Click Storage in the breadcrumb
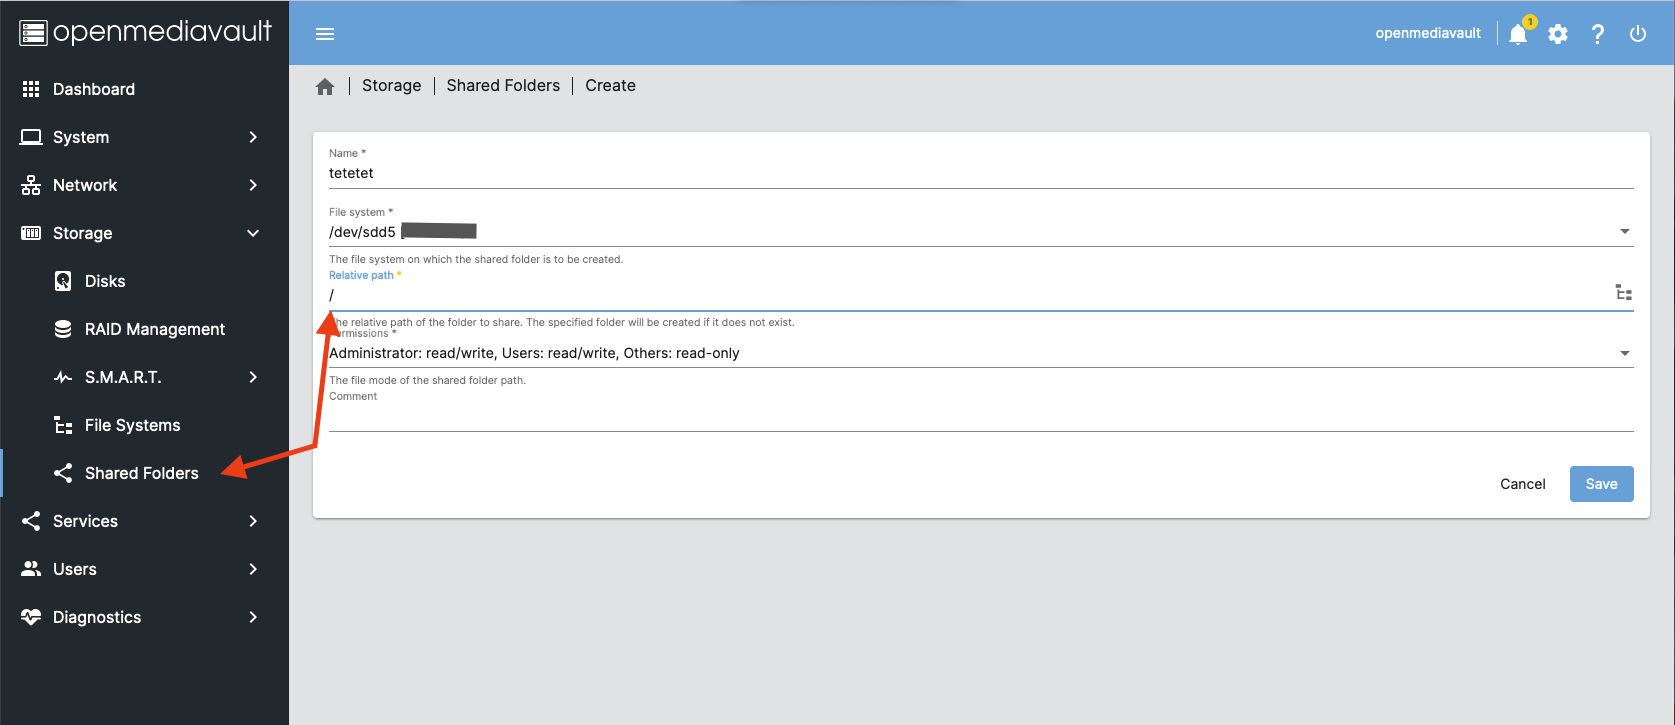1675x725 pixels. [391, 86]
